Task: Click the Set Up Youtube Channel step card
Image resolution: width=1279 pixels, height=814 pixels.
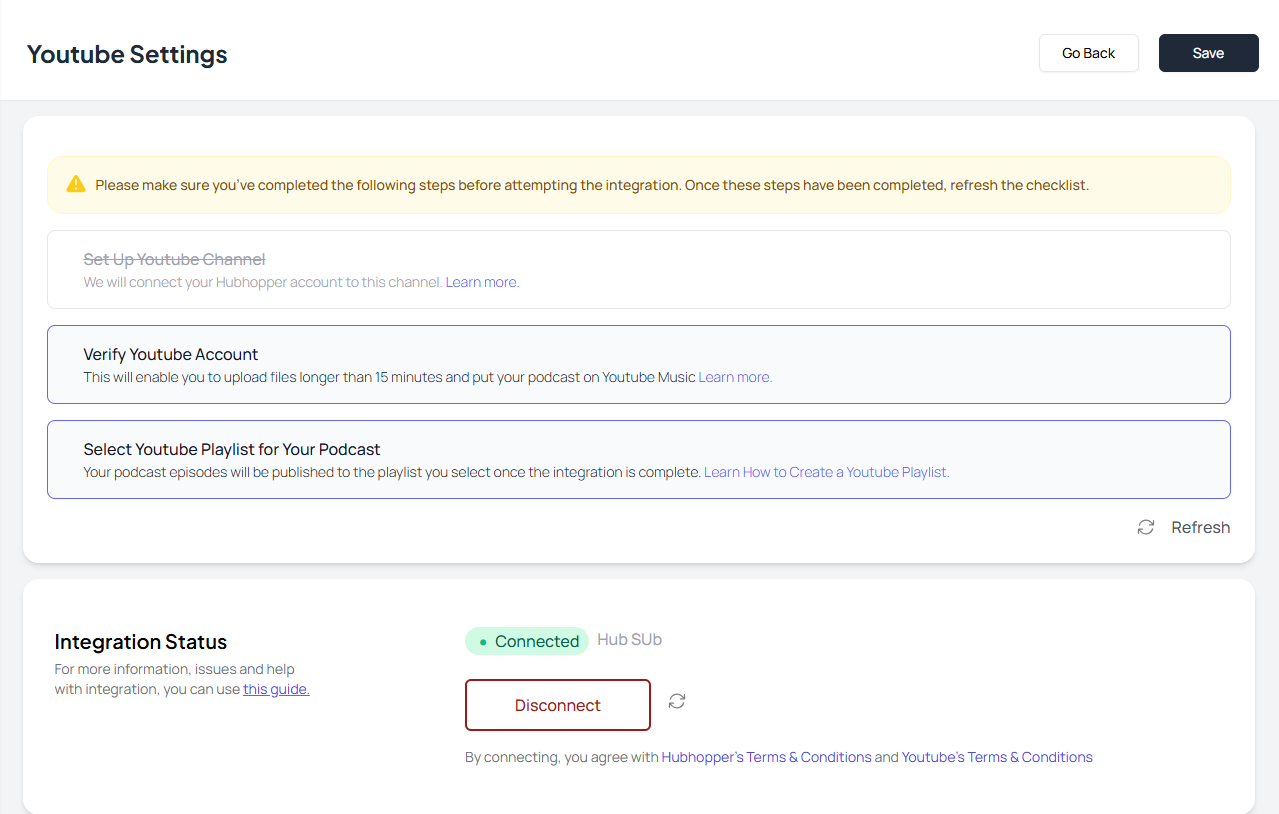Action: (x=639, y=270)
